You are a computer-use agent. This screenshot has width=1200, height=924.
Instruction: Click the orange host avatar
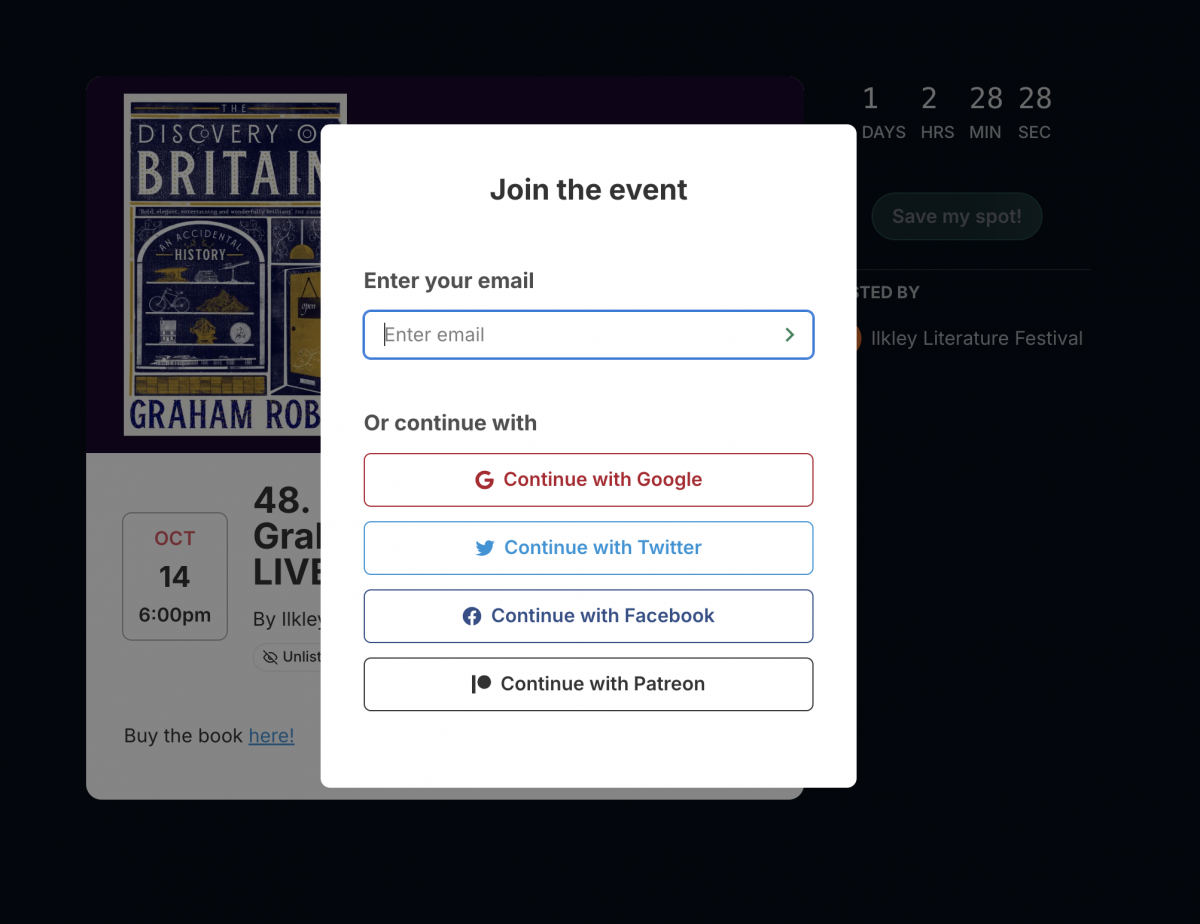(x=853, y=338)
